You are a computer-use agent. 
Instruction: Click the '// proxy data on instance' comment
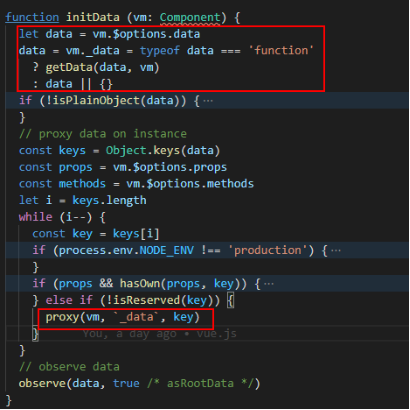point(103,134)
